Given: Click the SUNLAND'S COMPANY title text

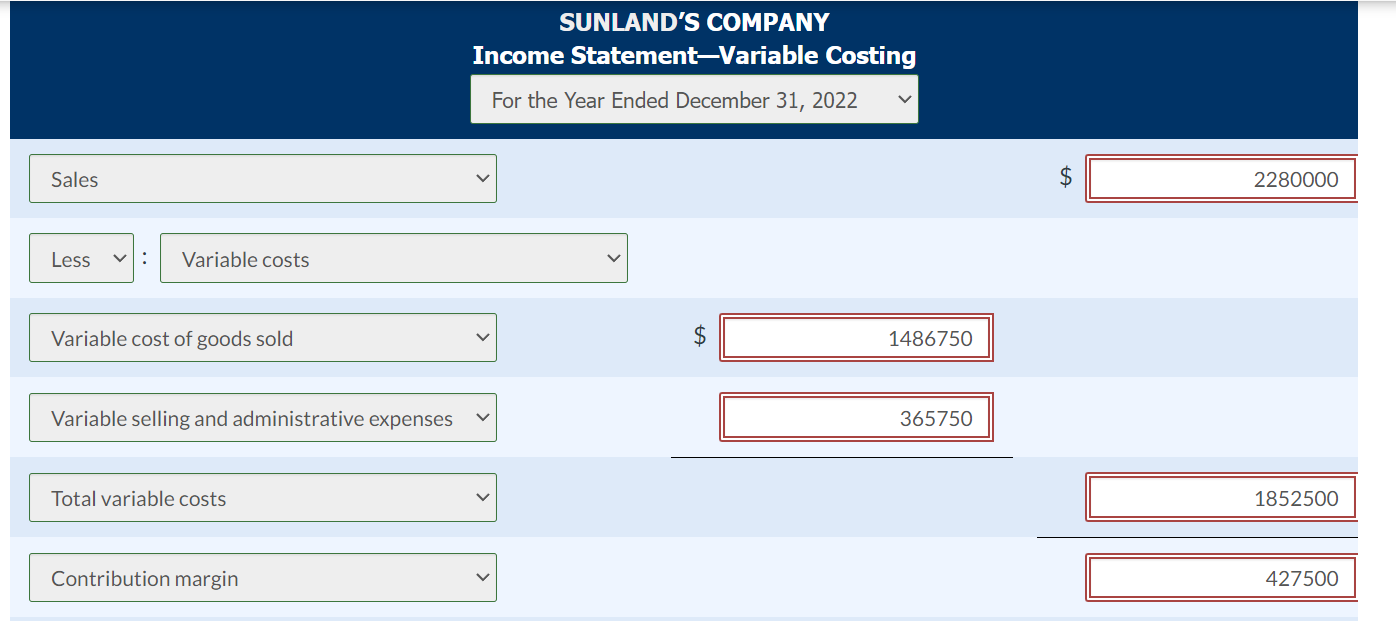Looking at the screenshot, I should tap(696, 21).
